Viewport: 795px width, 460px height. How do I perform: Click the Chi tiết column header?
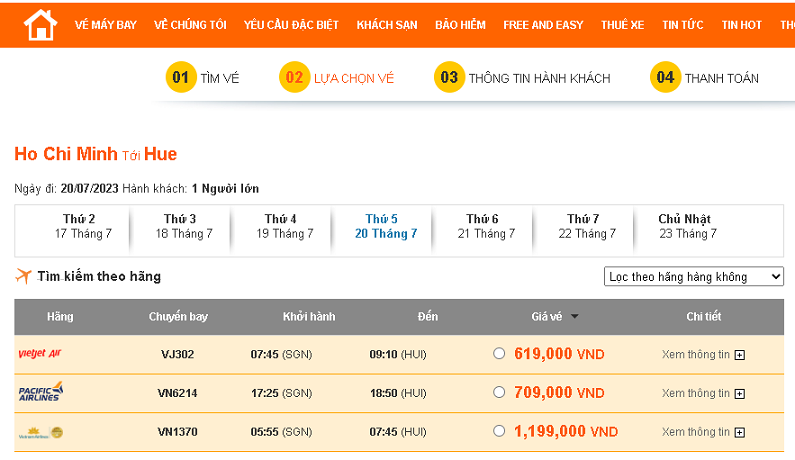click(703, 316)
